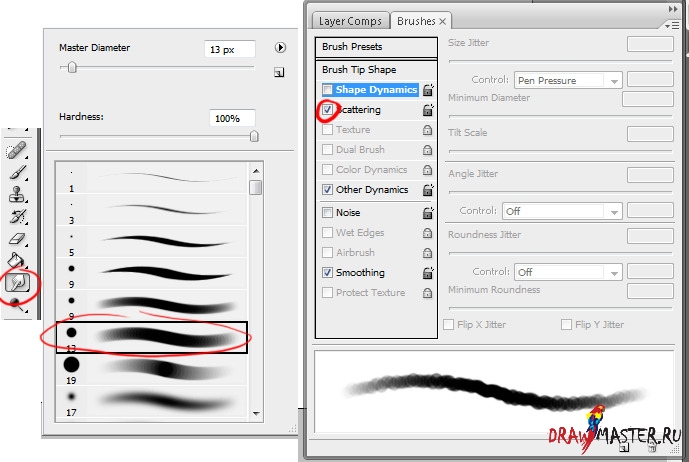This screenshot has height=462, width=689.
Task: Select the Healing Brush tool
Action: click(x=16, y=150)
